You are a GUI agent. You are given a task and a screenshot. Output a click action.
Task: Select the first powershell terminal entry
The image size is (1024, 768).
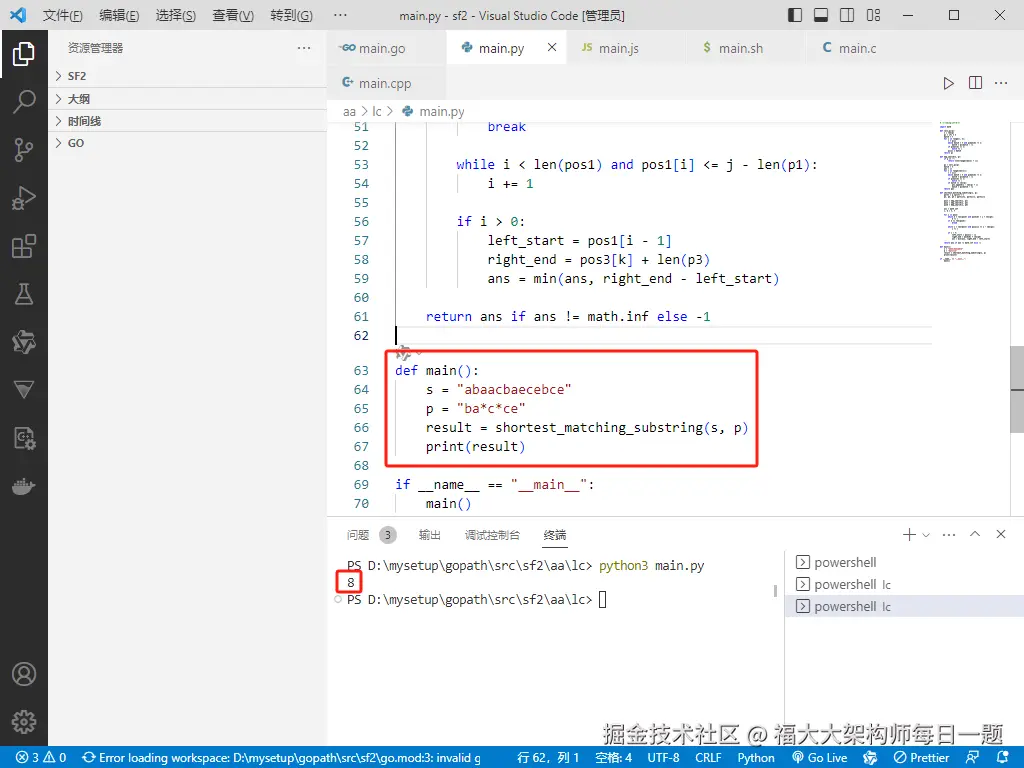tap(904, 562)
